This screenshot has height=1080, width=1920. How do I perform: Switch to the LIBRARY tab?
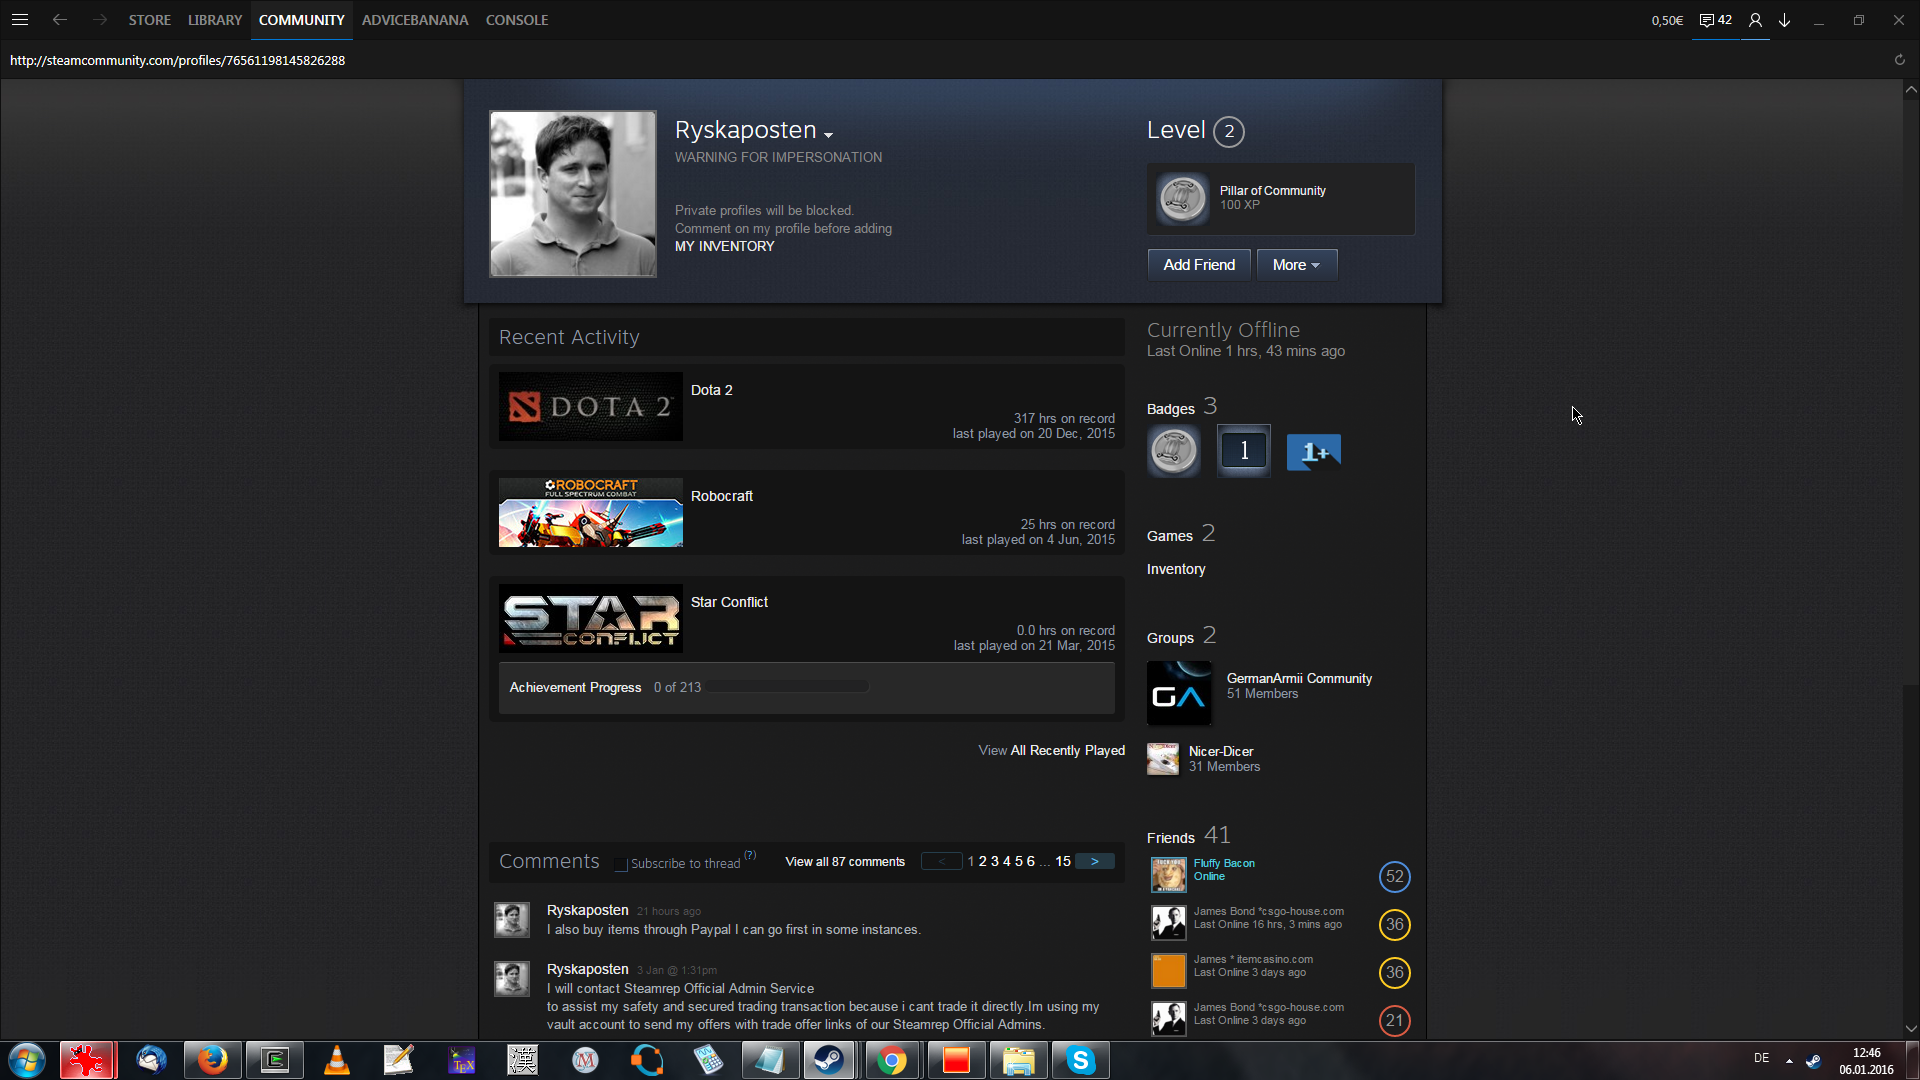pyautogui.click(x=215, y=20)
